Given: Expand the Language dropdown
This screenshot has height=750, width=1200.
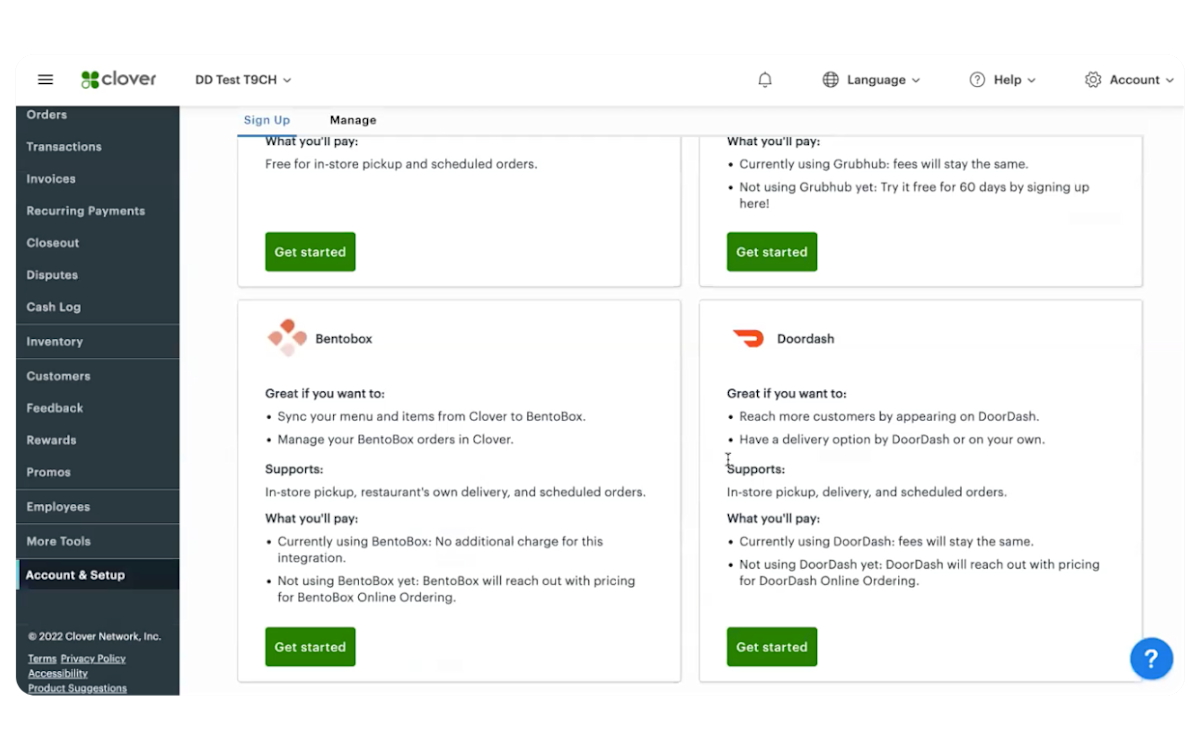Looking at the screenshot, I should (883, 80).
